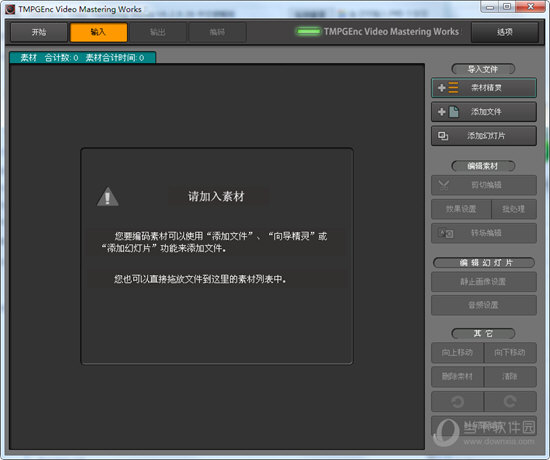The width and height of the screenshot is (550, 460).
Task: Click the plus-document icon on 添加文件
Action: point(448,112)
